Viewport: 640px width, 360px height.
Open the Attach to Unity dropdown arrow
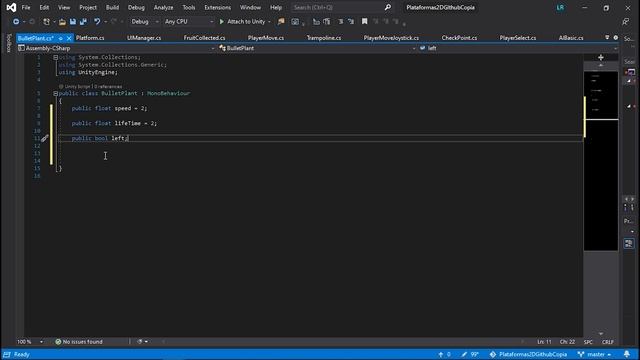coord(269,22)
